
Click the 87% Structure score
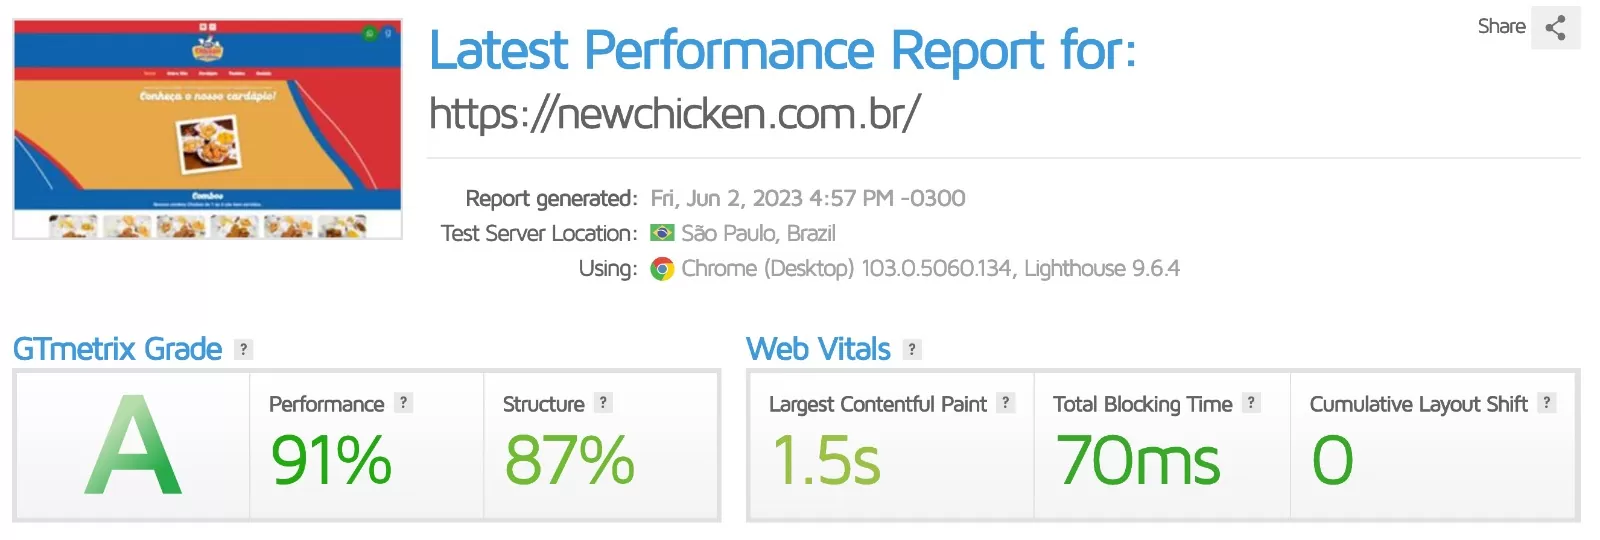click(569, 461)
